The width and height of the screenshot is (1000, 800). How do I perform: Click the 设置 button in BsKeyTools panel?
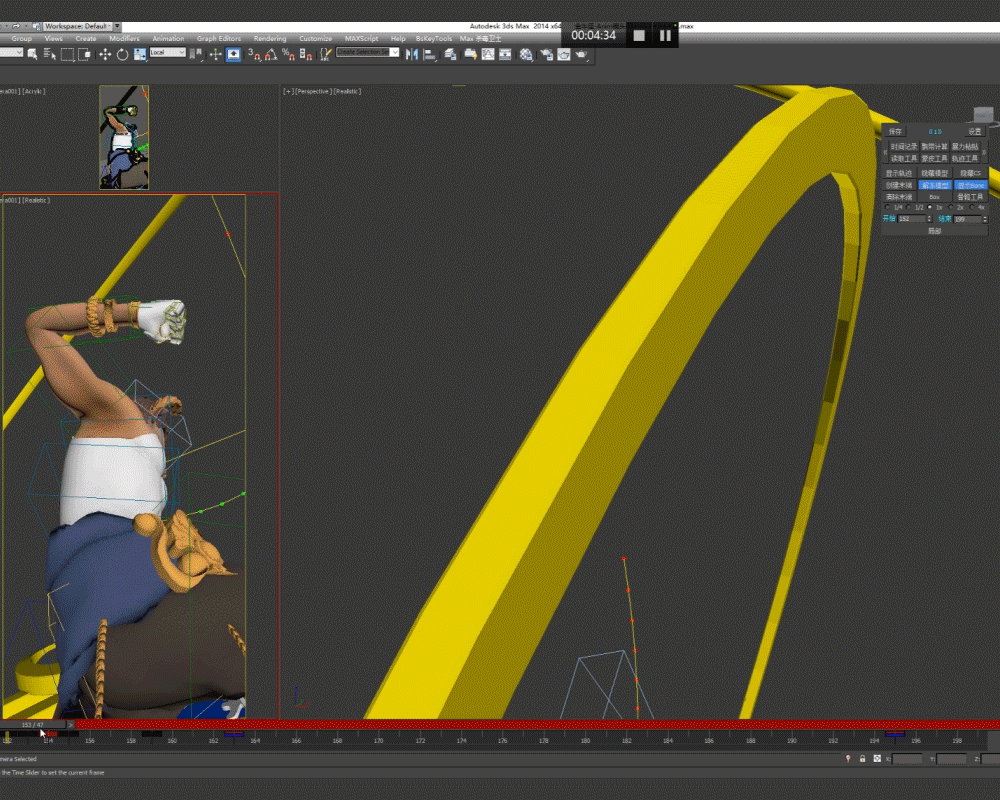974,131
